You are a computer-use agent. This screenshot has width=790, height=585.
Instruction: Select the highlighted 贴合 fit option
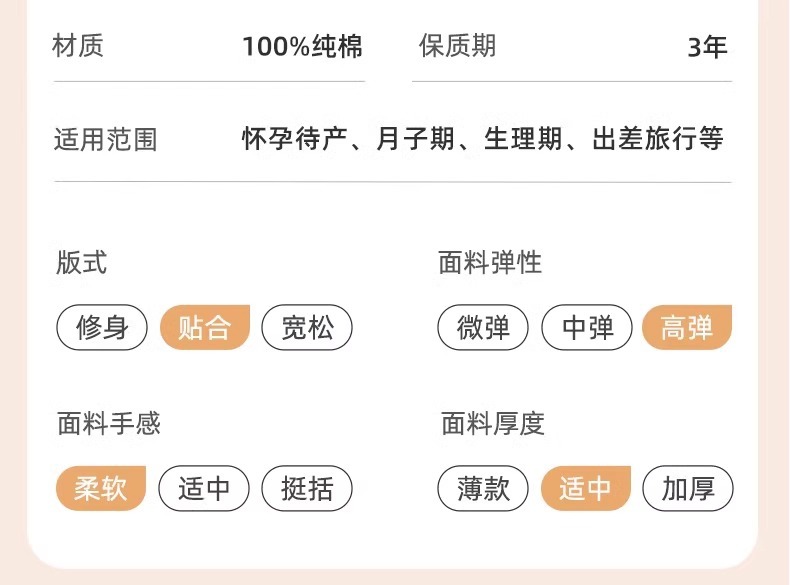click(204, 328)
